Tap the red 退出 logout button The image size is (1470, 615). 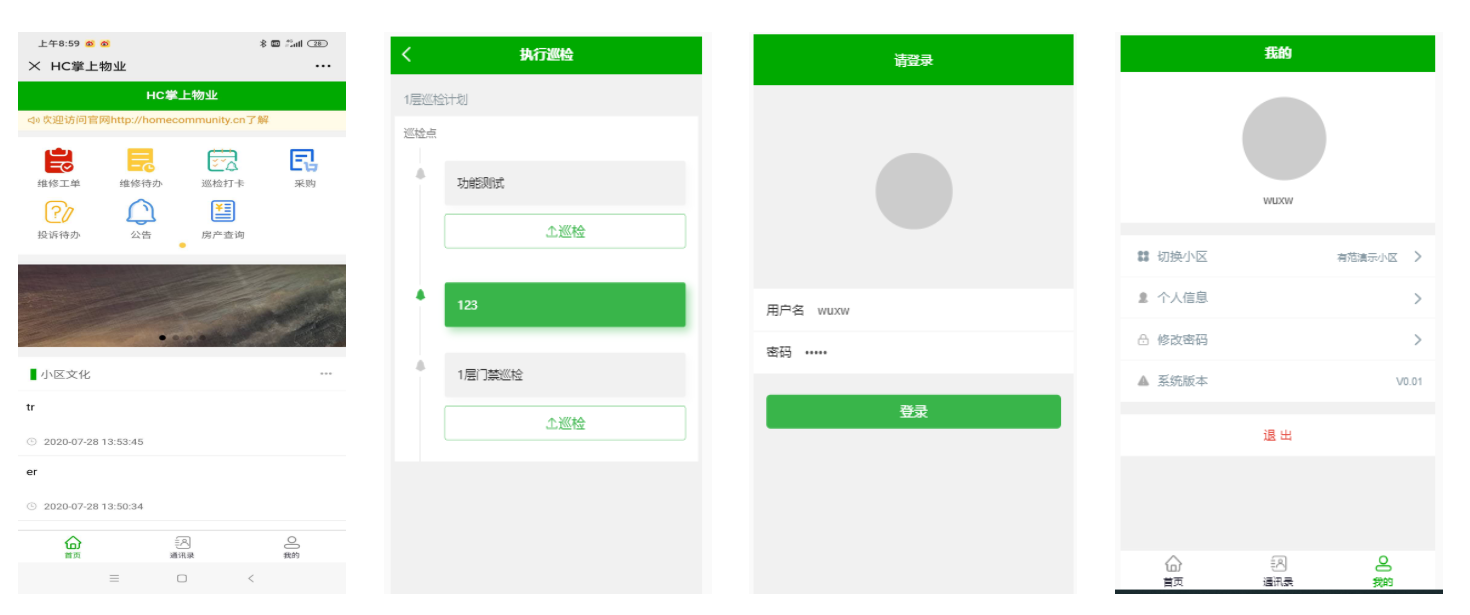pyautogui.click(x=1277, y=436)
